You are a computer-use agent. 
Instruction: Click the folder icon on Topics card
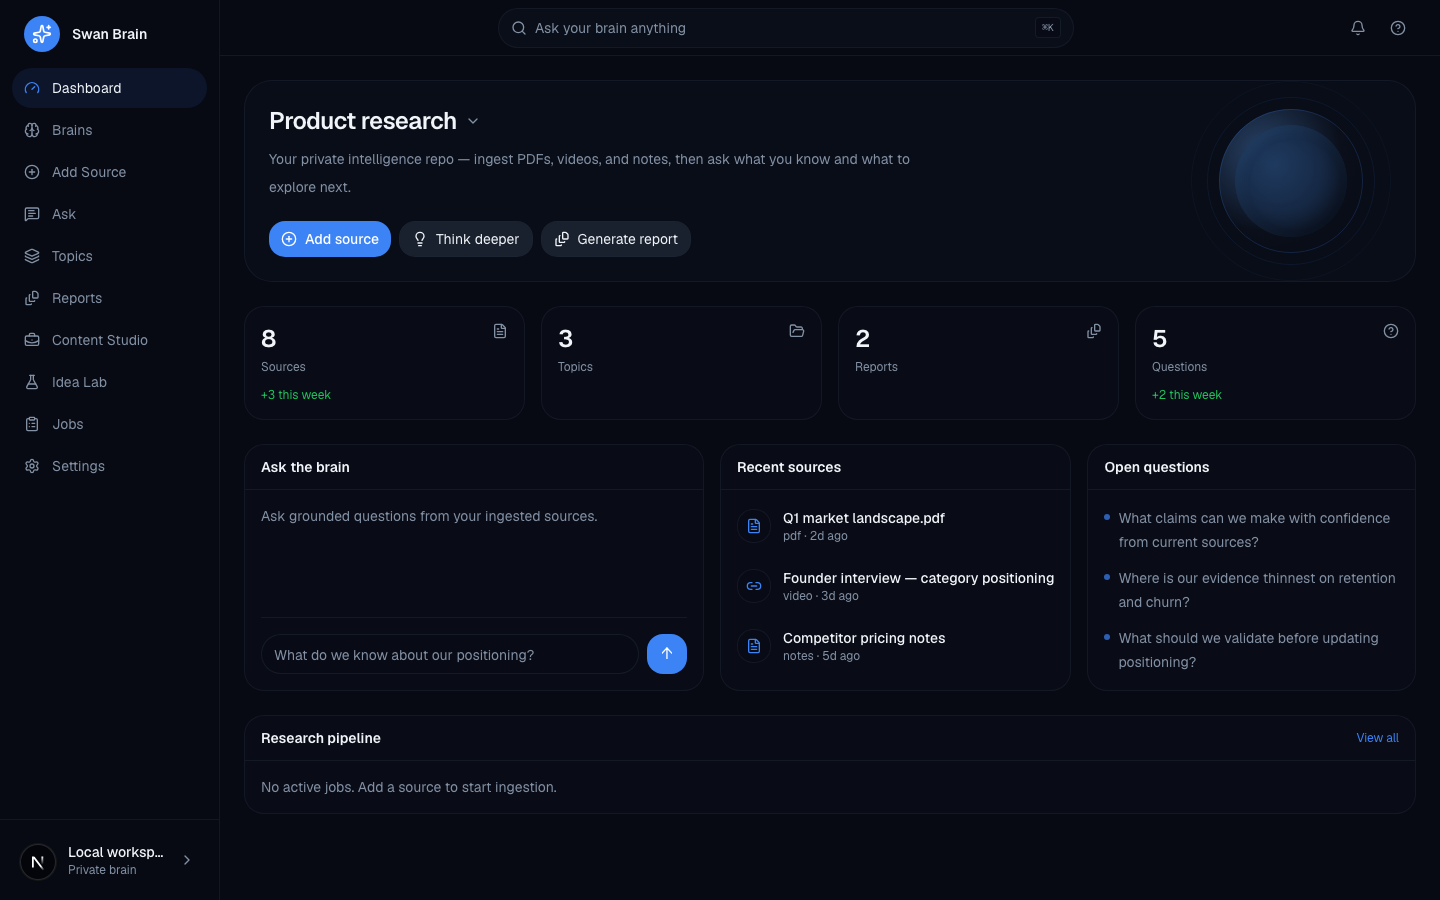click(797, 331)
